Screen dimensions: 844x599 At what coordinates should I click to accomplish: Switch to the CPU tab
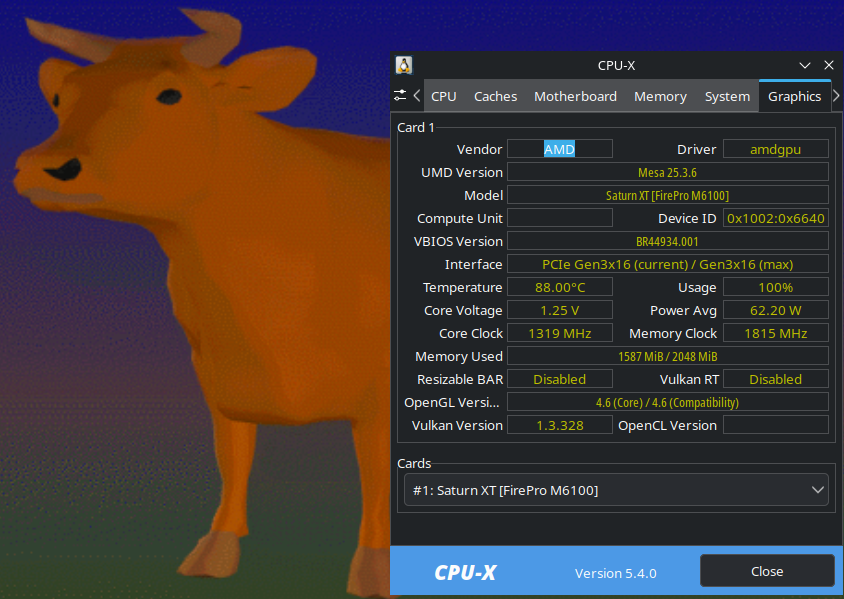(x=443, y=96)
